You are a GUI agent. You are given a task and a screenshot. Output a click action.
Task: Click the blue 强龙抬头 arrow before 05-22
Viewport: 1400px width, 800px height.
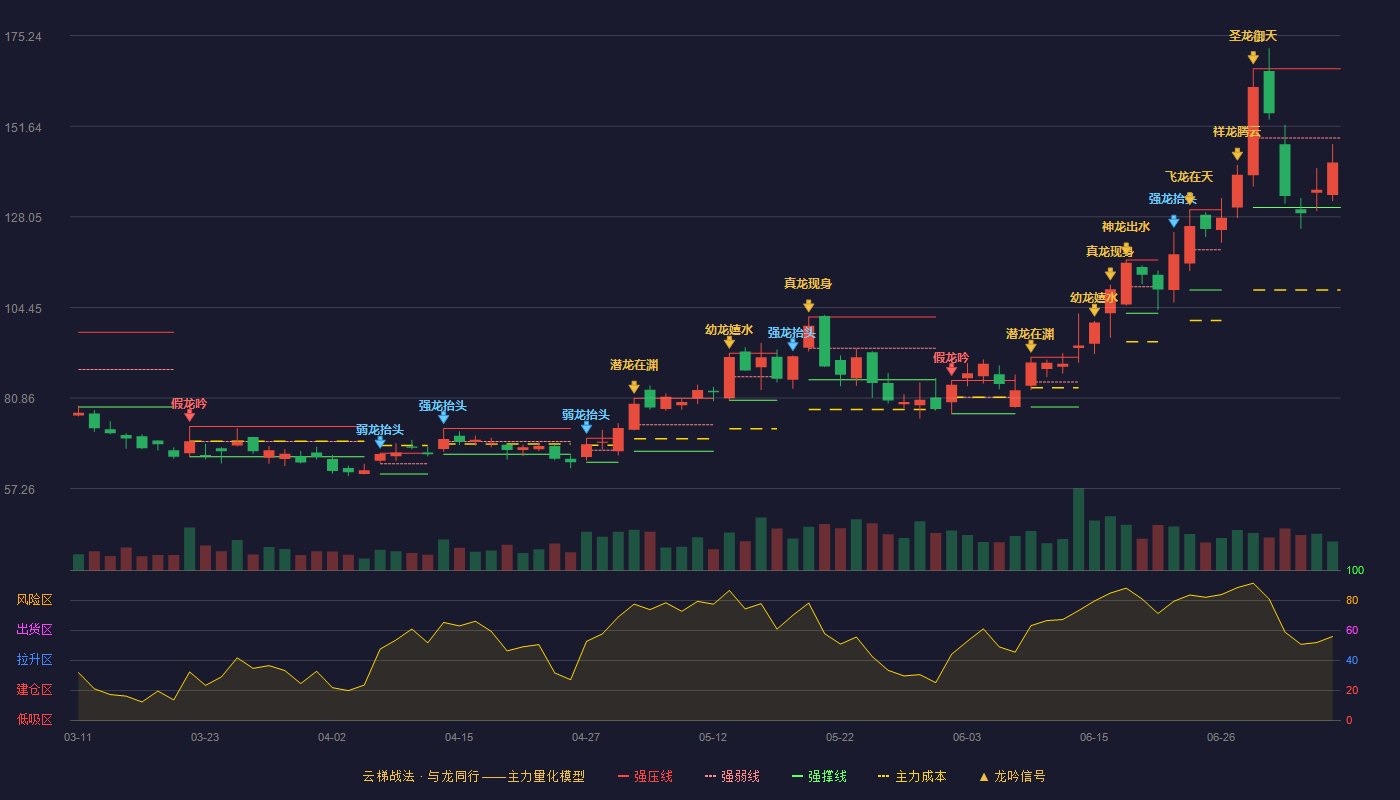[x=793, y=345]
